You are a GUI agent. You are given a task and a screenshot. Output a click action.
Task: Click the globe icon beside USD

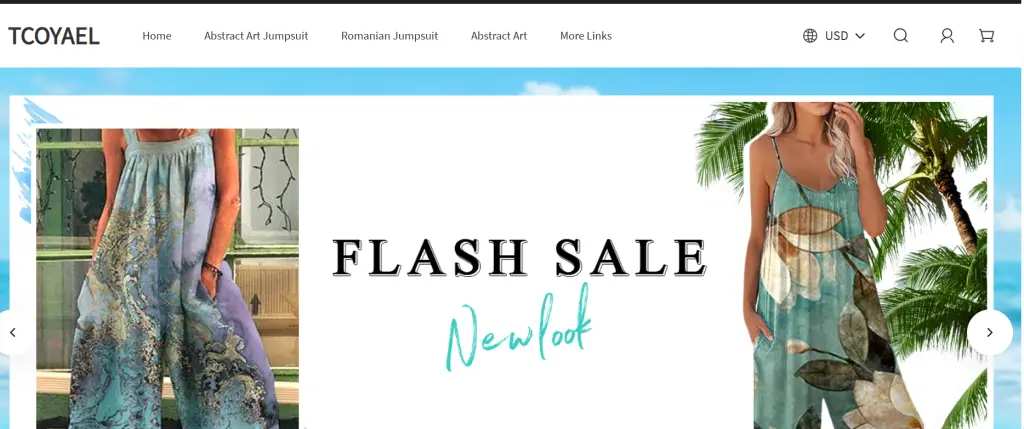(810, 36)
